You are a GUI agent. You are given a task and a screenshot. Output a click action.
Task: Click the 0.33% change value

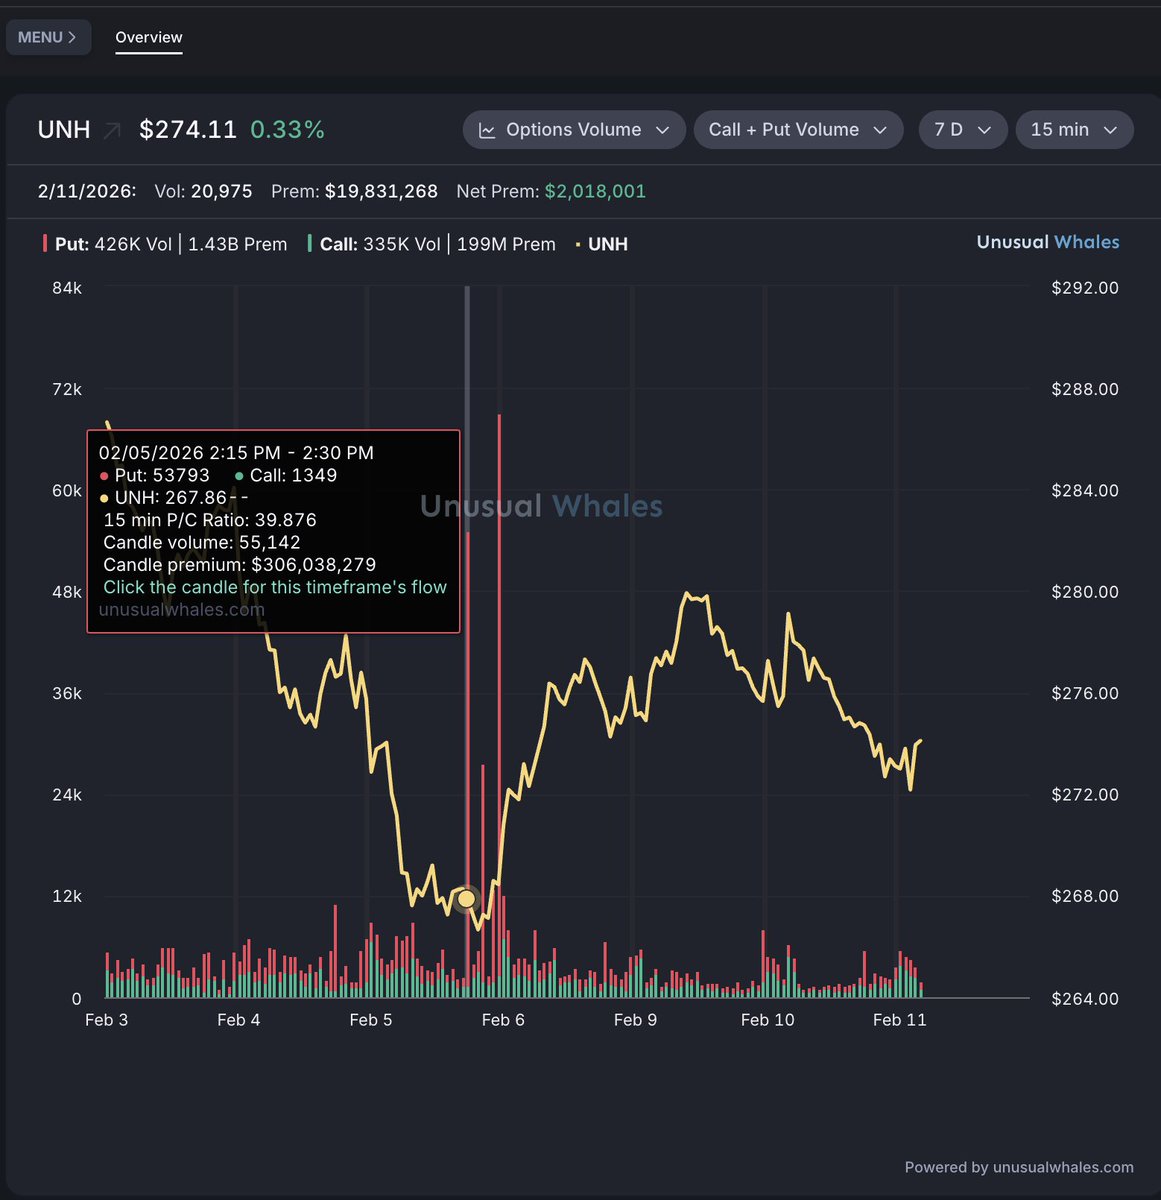tap(287, 130)
